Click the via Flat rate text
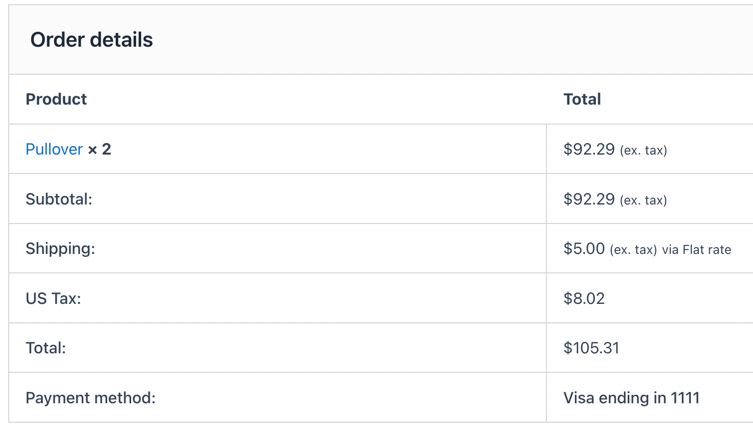This screenshot has width=753, height=425. 697,250
